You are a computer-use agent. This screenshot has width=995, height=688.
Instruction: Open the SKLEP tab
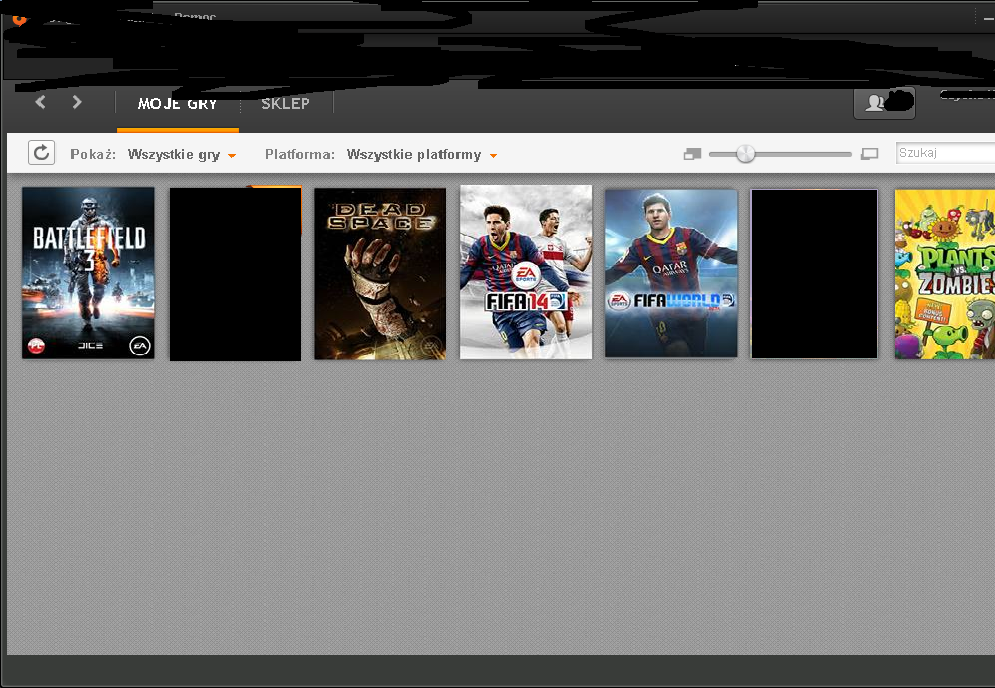tap(286, 104)
